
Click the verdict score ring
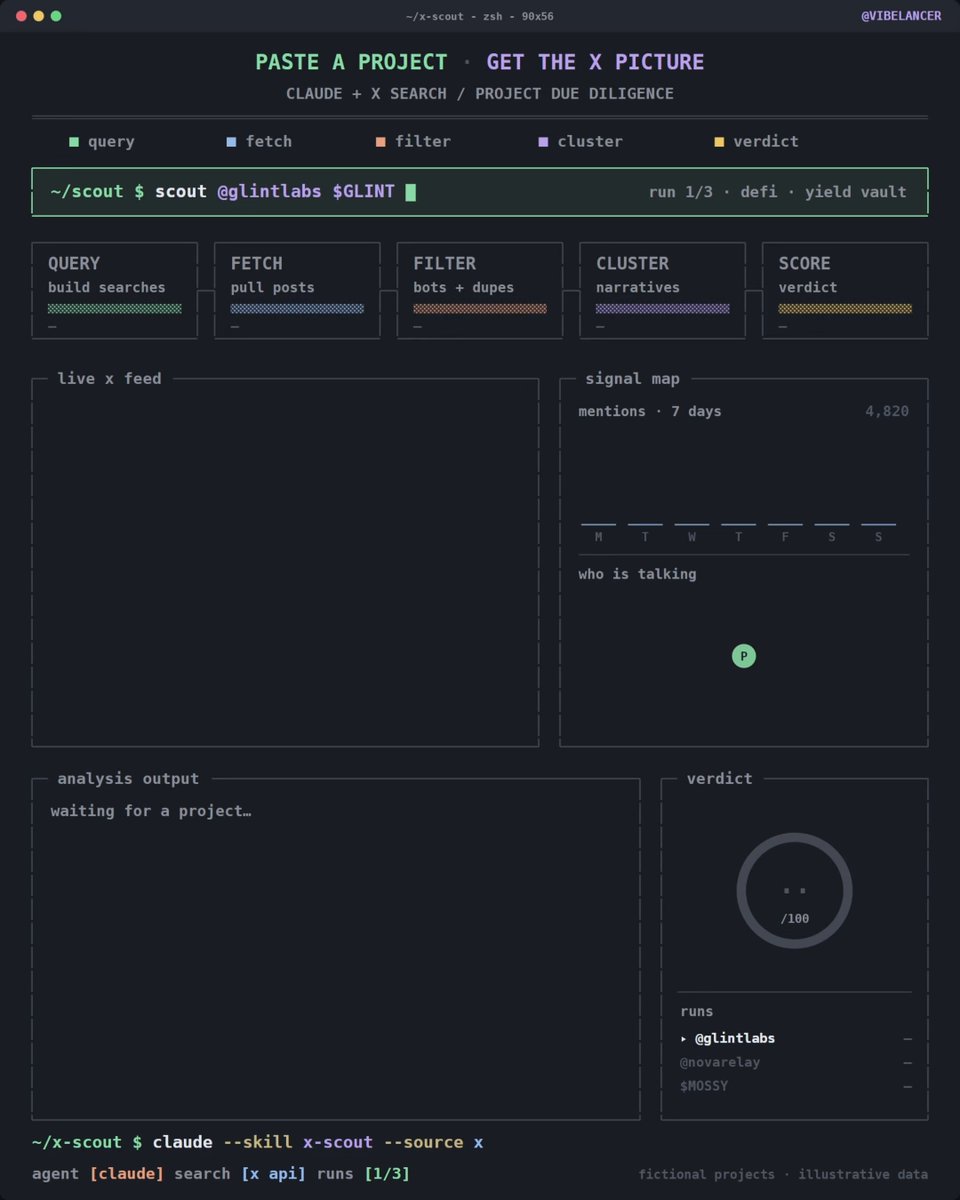click(x=795, y=890)
